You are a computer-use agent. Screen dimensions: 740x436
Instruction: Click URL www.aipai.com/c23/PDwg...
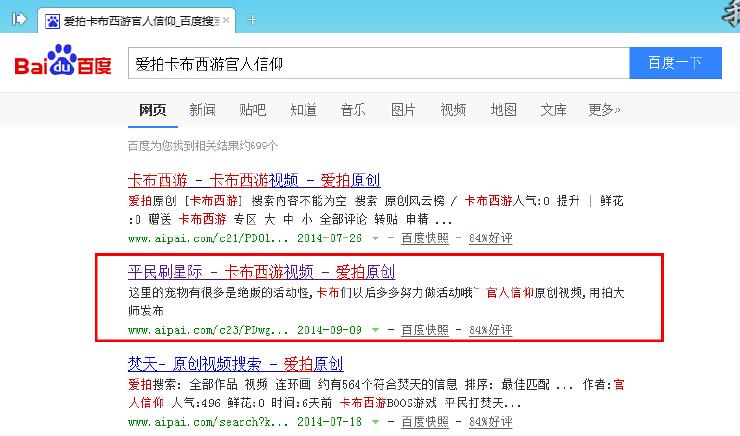click(x=208, y=330)
